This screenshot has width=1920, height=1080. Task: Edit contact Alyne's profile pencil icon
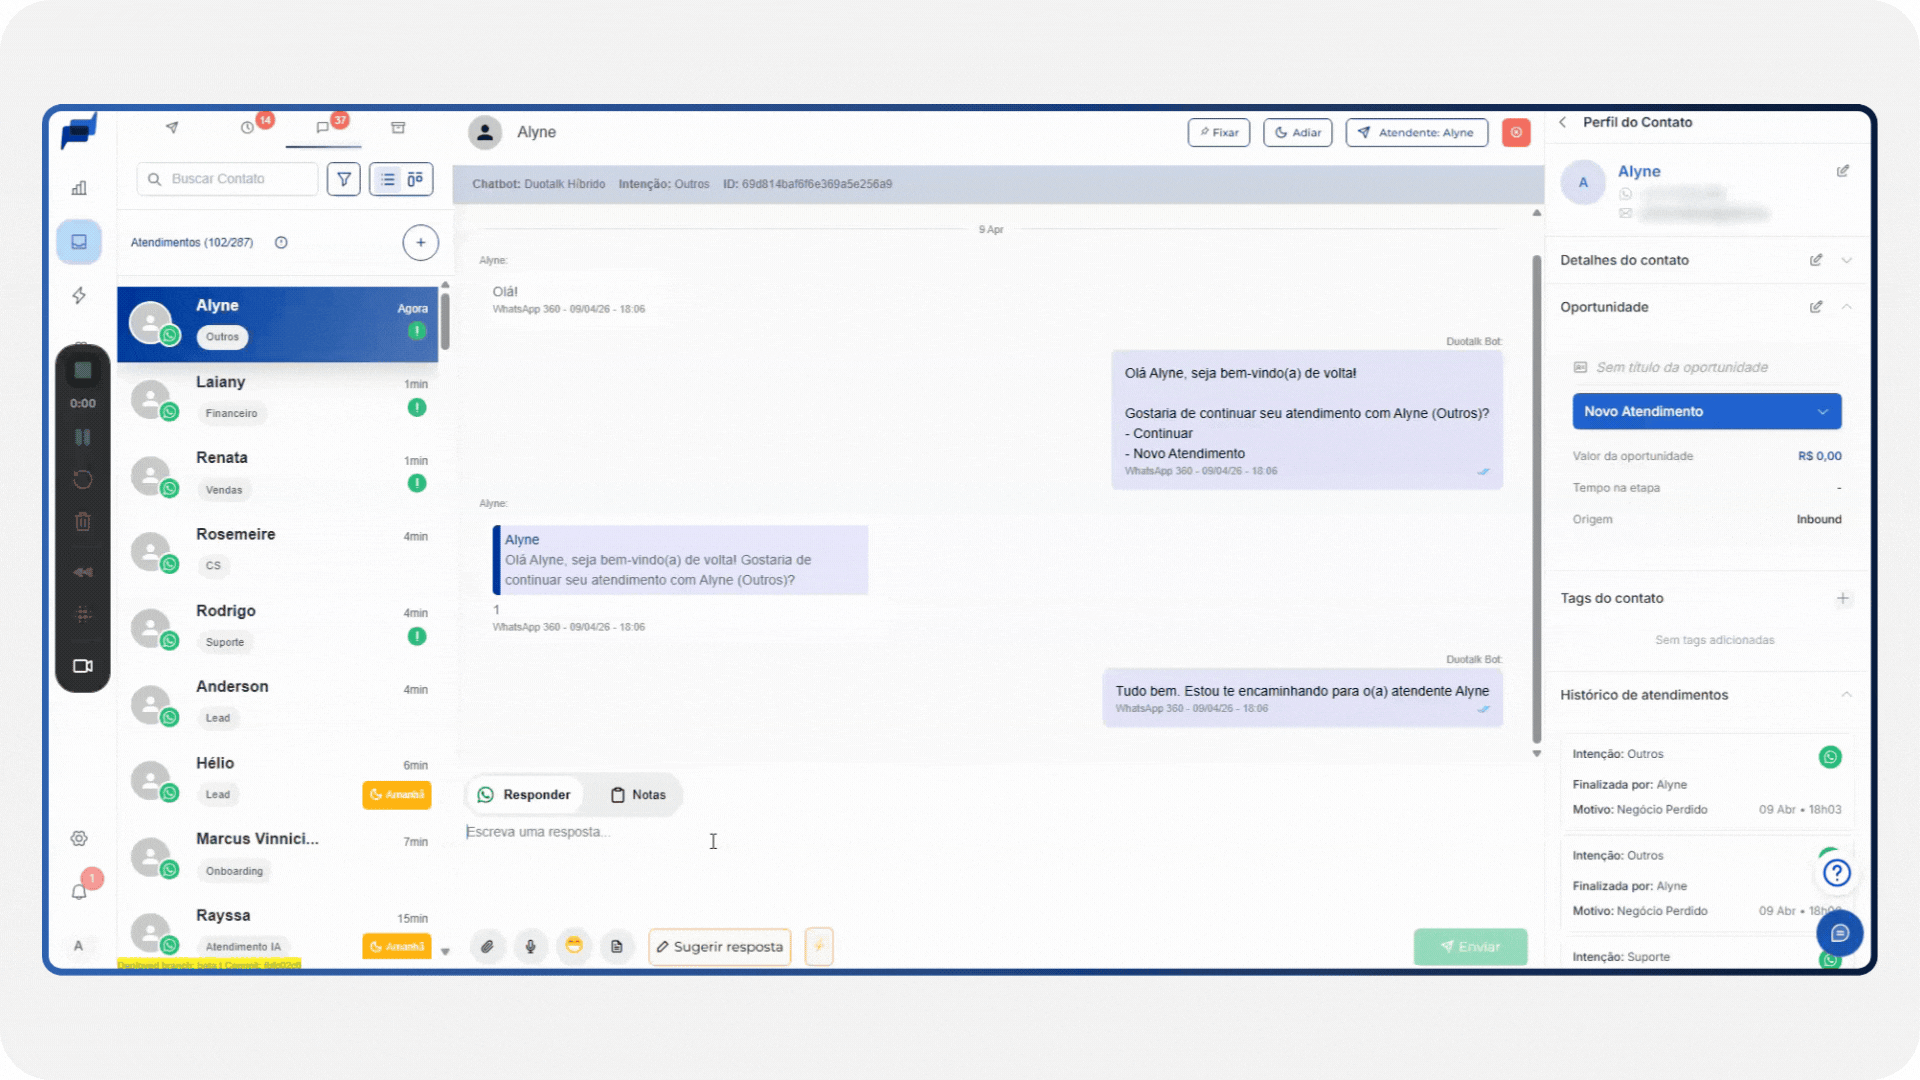(1842, 171)
